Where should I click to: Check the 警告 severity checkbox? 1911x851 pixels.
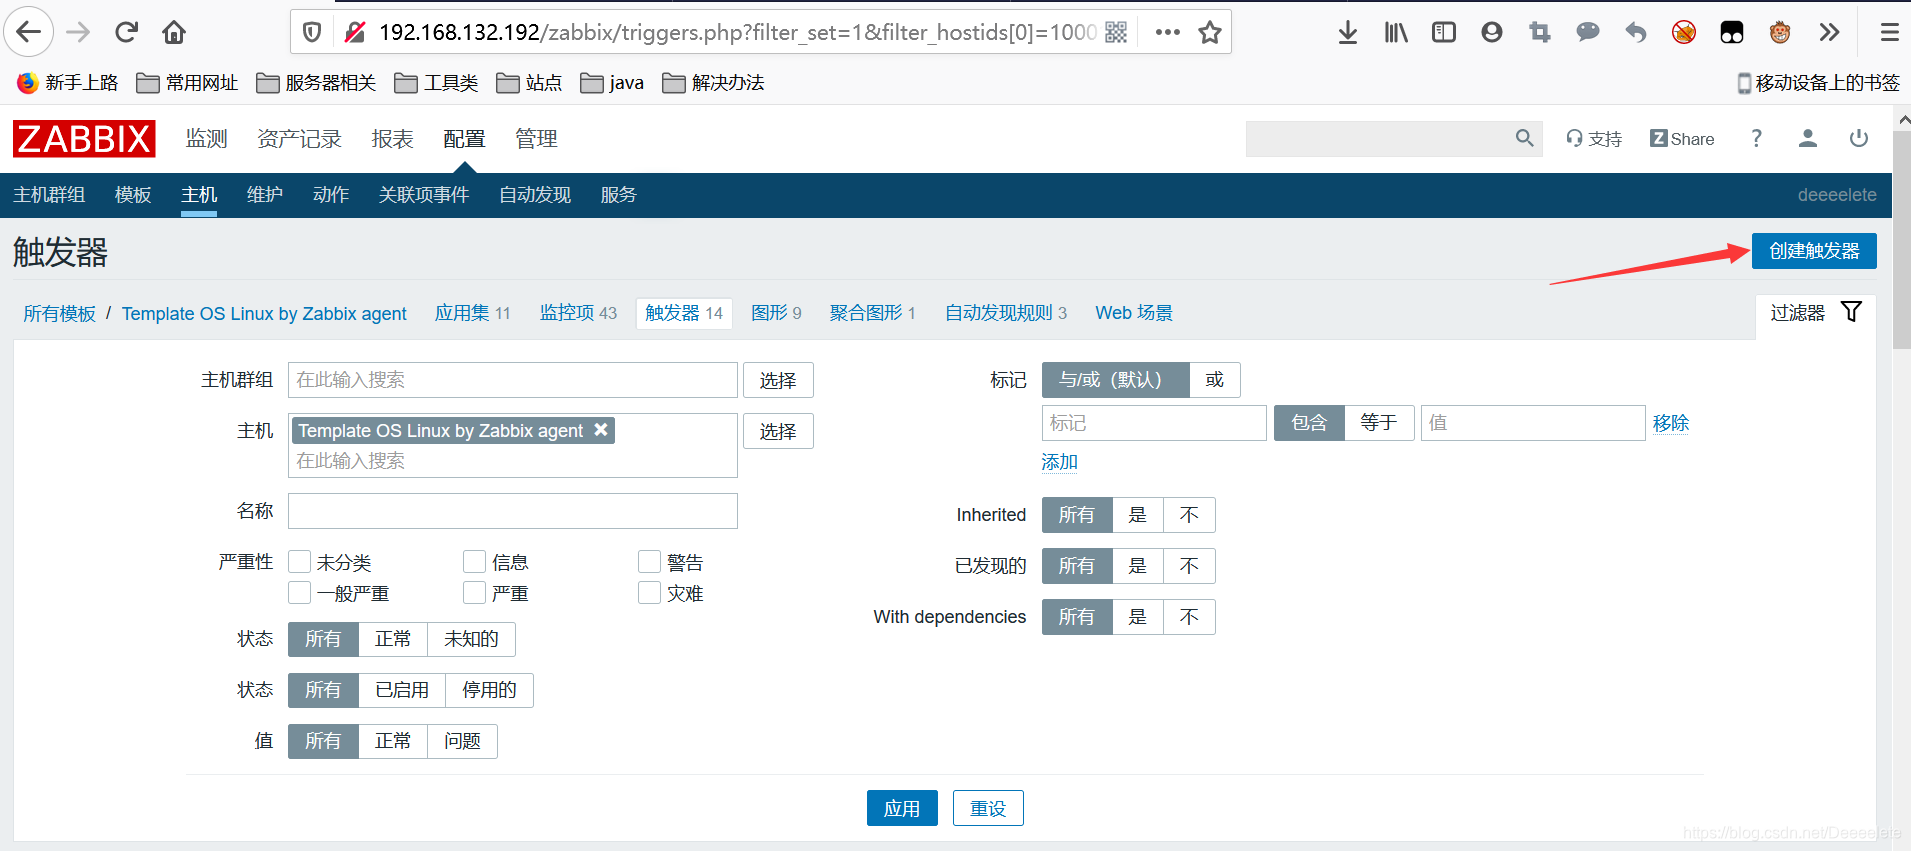(649, 562)
